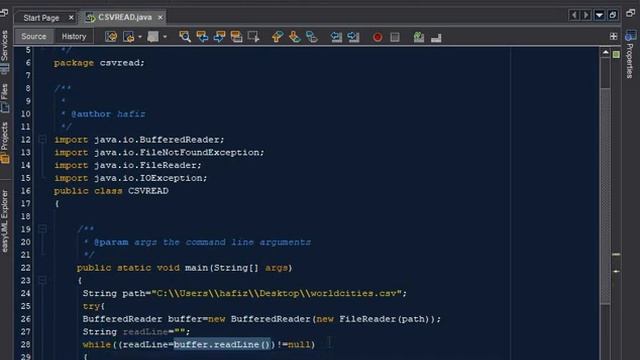This screenshot has height=360, width=640.
Task: Click the restore window icon at top left
Action: tap(4, 13)
